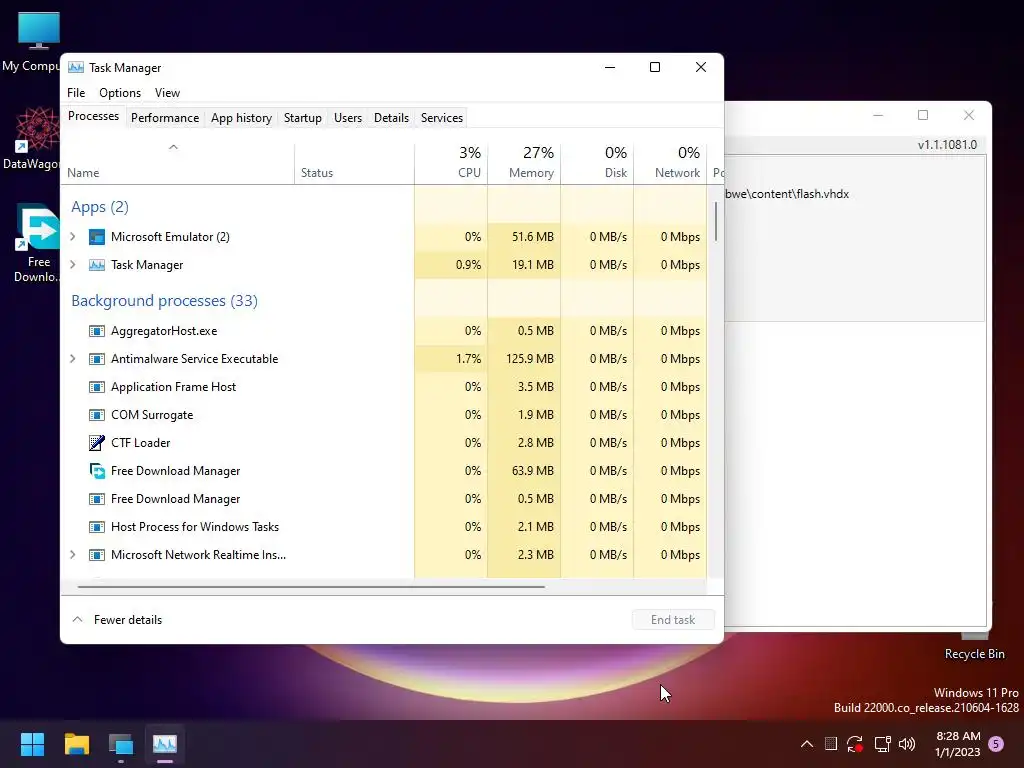Click the sync status tray icon
This screenshot has height=768, width=1024.
tap(855, 744)
